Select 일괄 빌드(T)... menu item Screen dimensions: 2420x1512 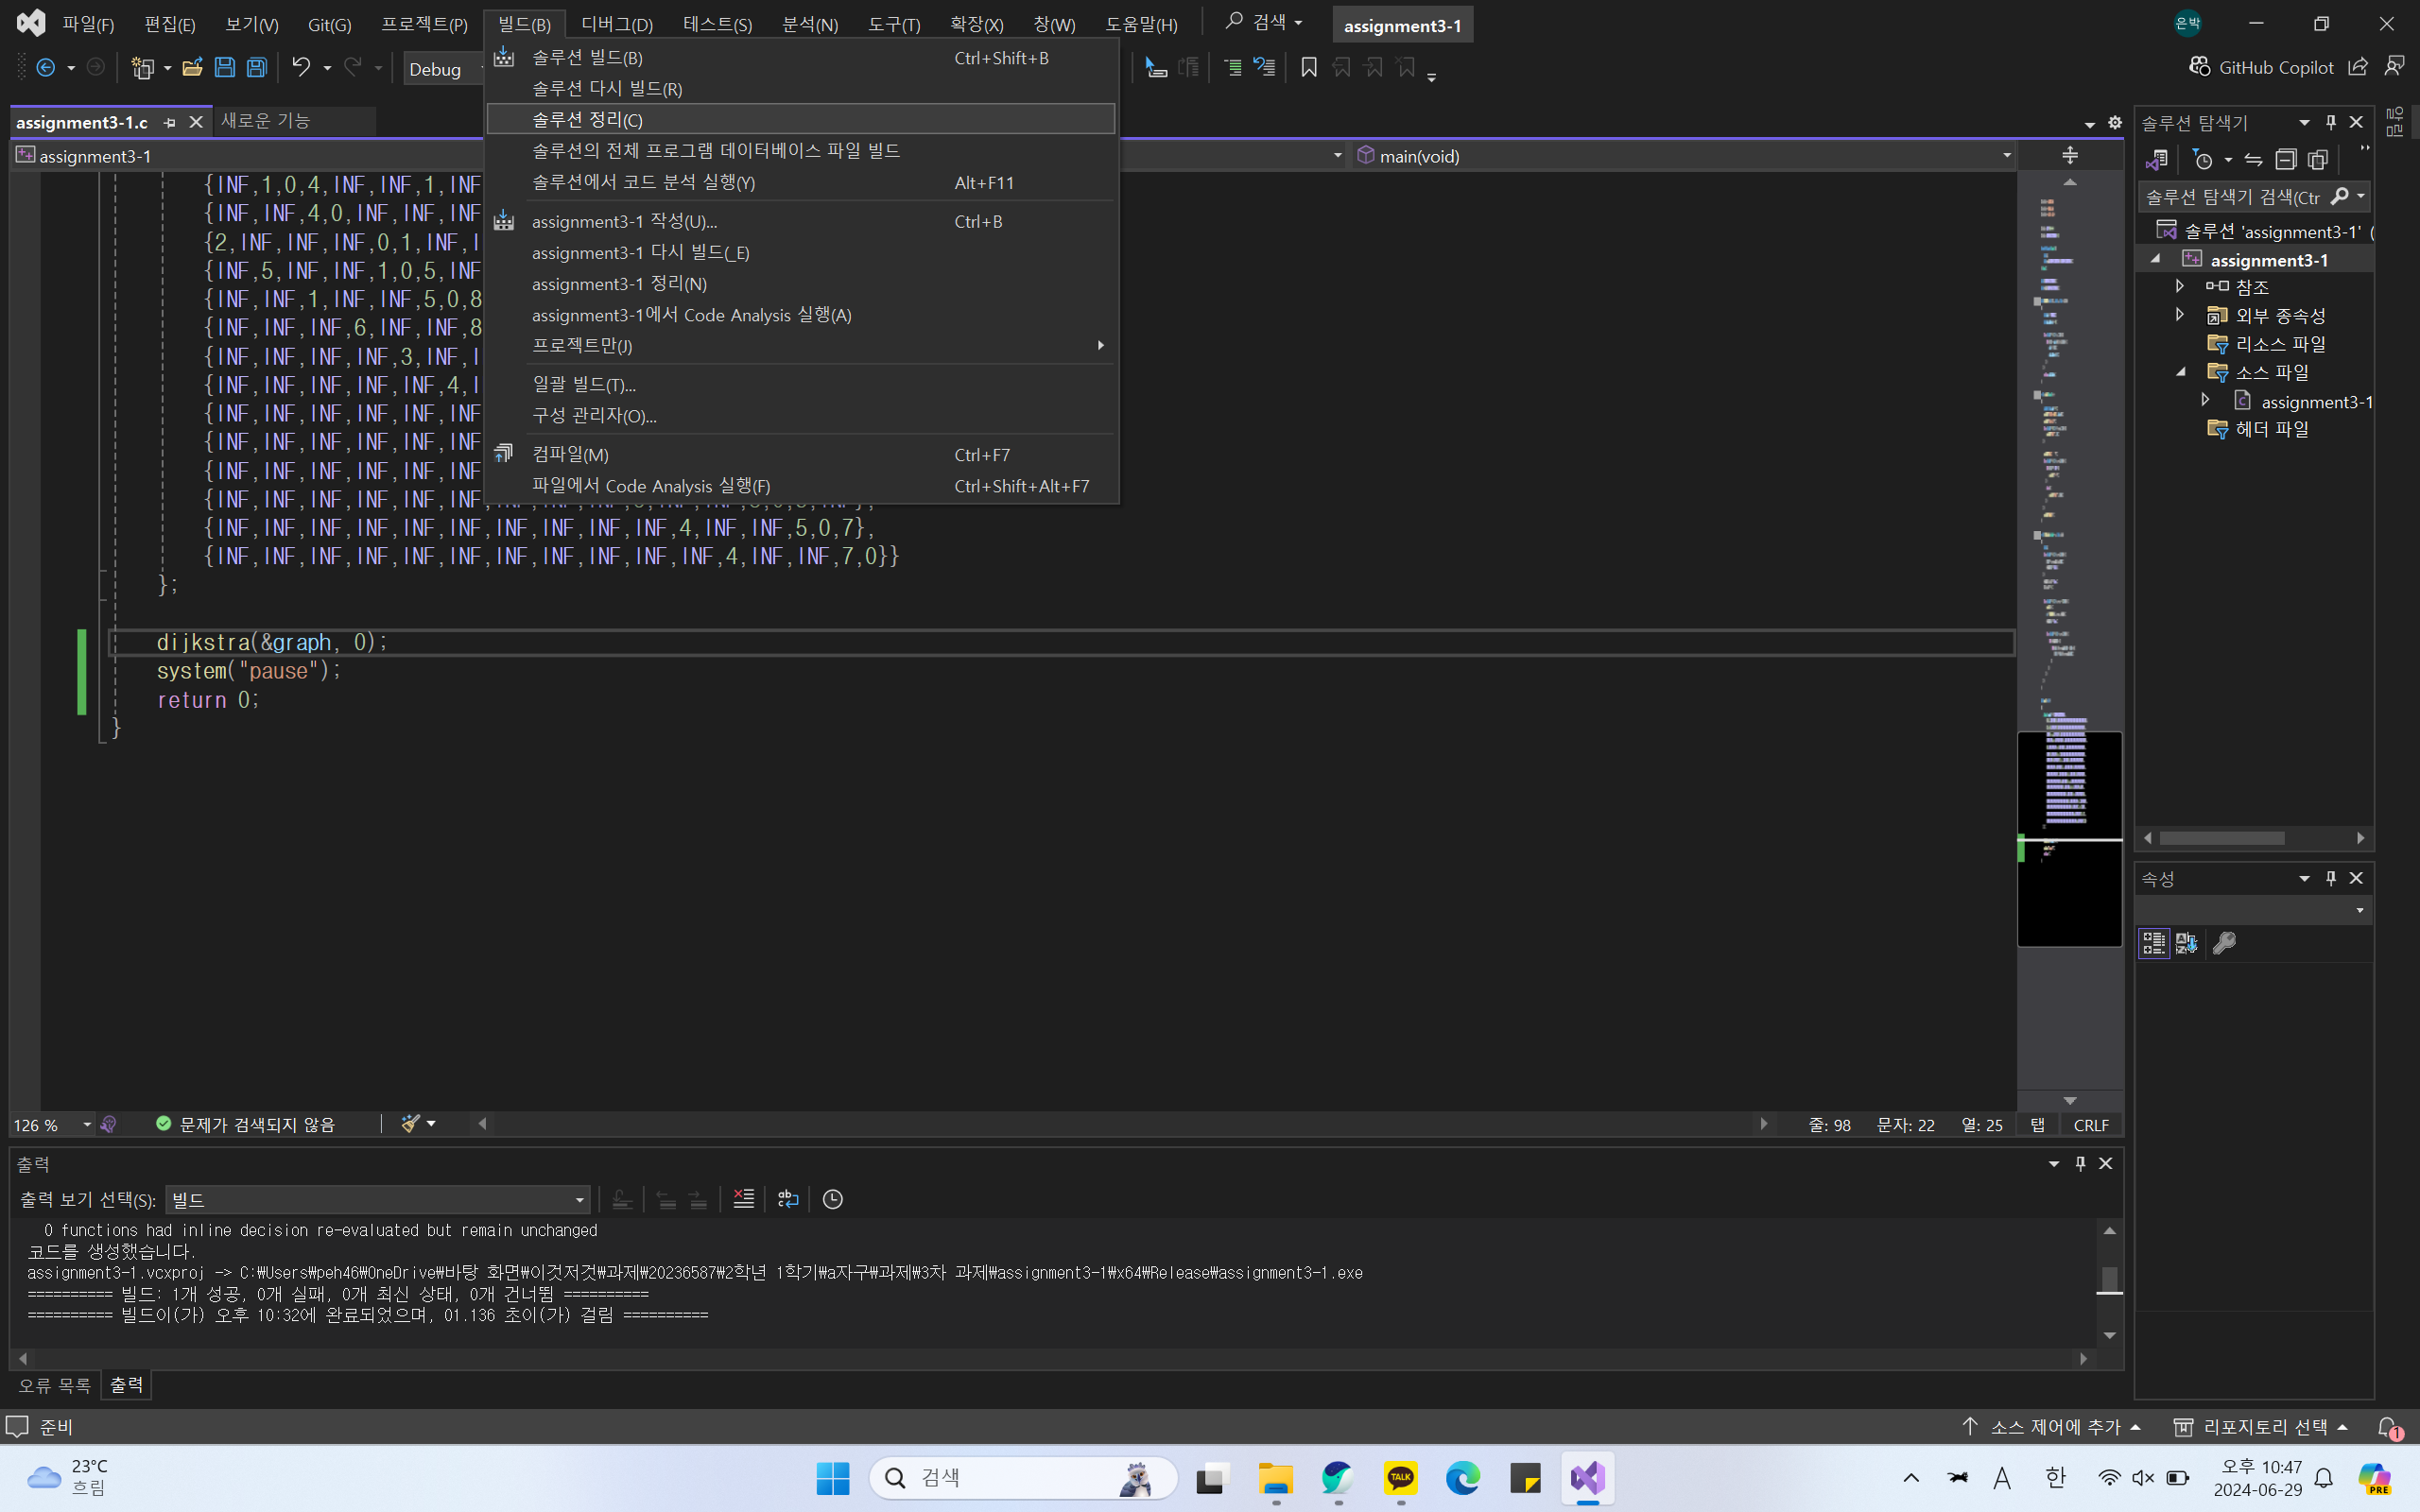pyautogui.click(x=801, y=384)
